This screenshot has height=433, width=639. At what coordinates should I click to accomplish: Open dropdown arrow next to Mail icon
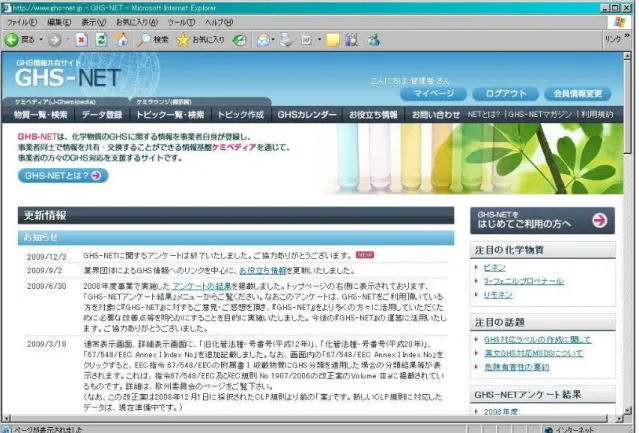[273, 40]
